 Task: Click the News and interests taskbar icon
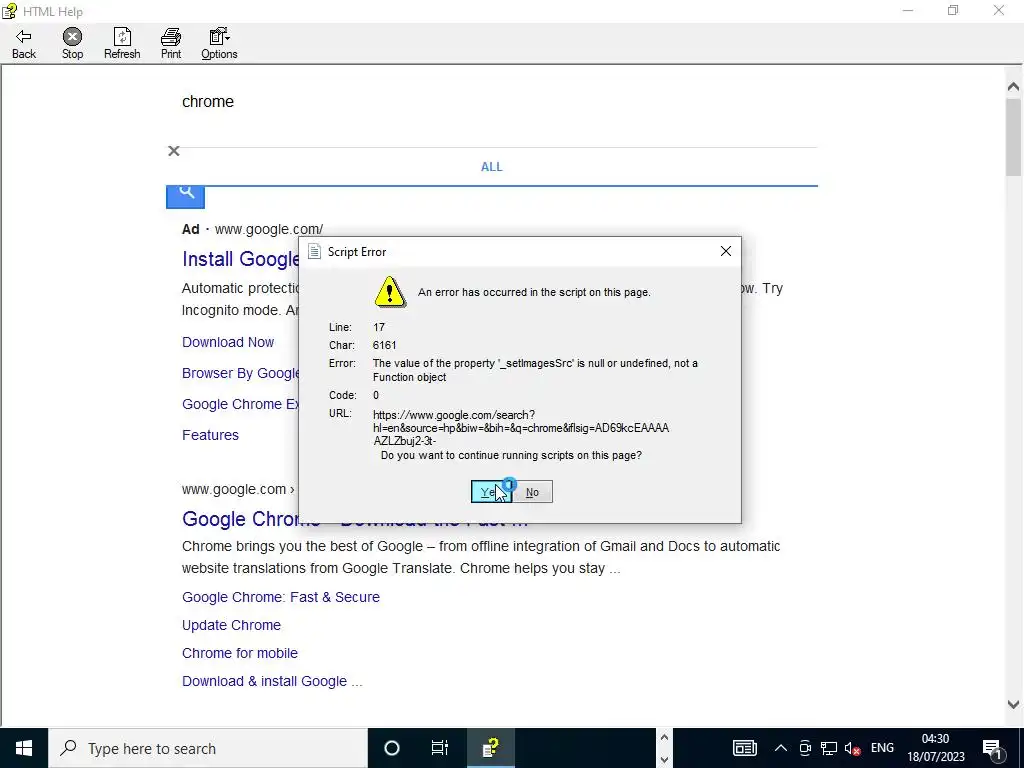point(744,748)
